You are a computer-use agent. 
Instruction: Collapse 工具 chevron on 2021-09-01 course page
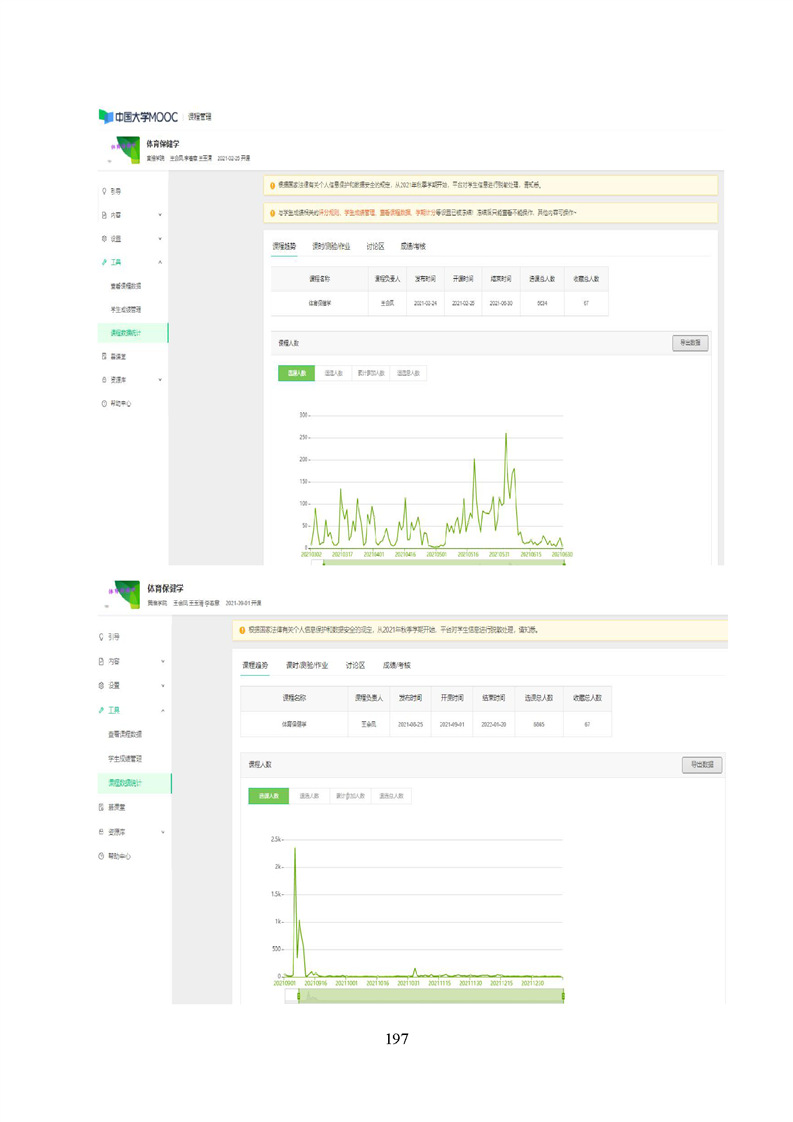tap(163, 710)
